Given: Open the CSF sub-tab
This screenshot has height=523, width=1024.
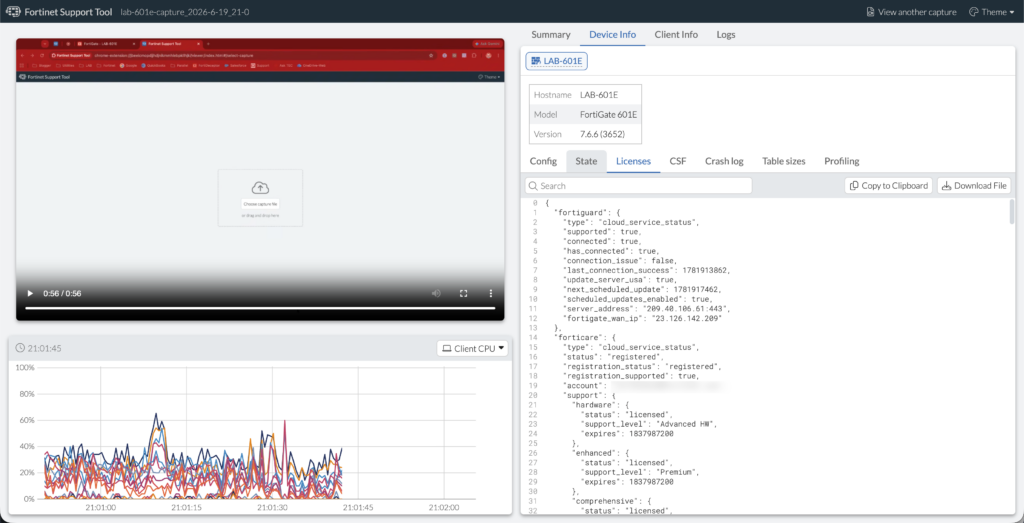Looking at the screenshot, I should tap(678, 161).
